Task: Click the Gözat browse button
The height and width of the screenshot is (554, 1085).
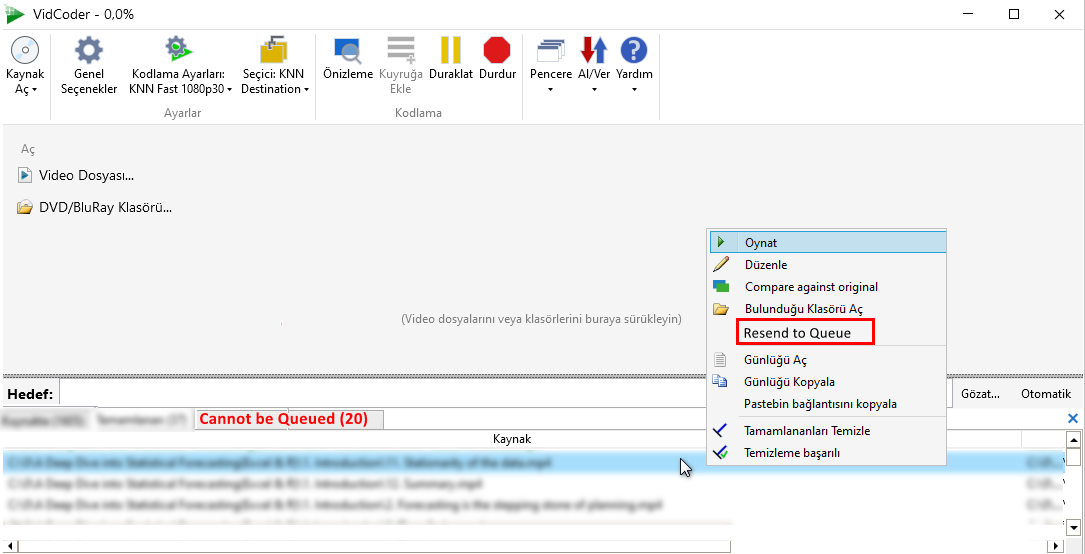Action: pos(981,394)
